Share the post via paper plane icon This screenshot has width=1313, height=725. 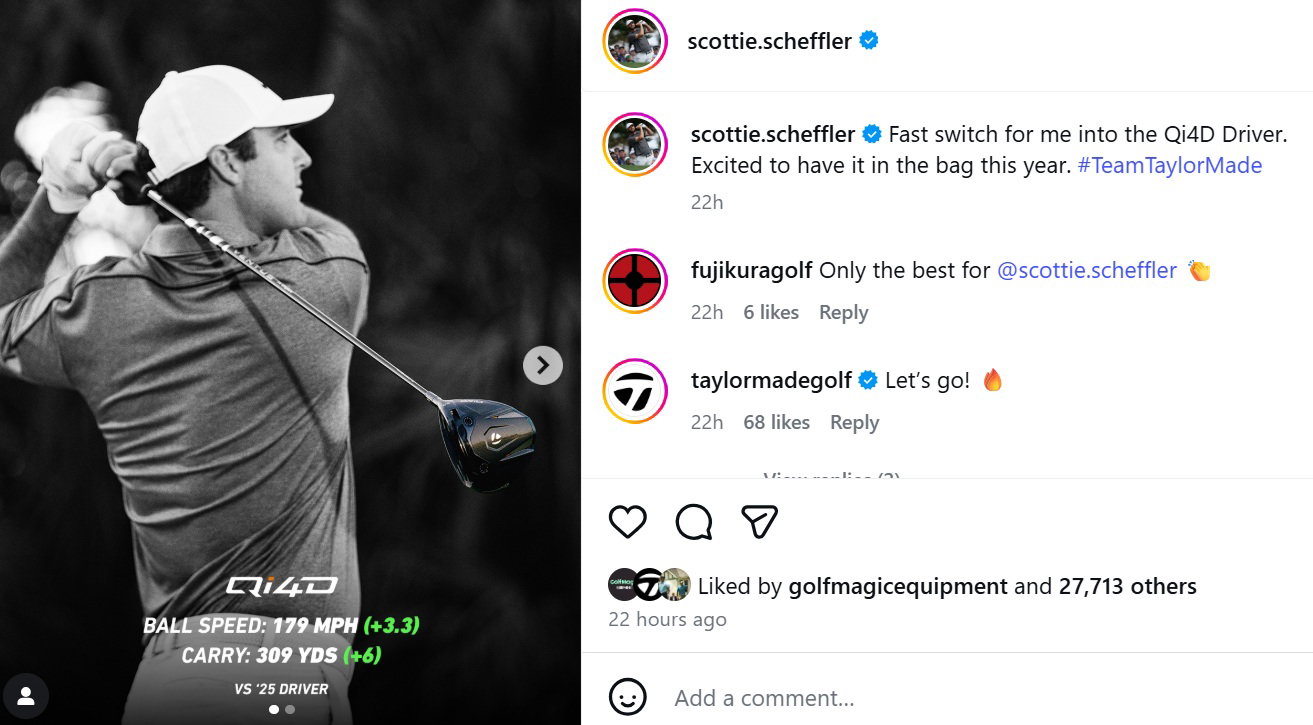coord(759,521)
